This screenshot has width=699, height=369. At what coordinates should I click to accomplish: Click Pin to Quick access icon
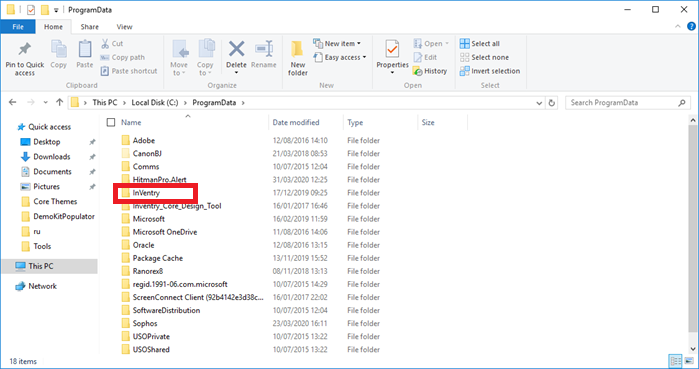click(x=25, y=49)
